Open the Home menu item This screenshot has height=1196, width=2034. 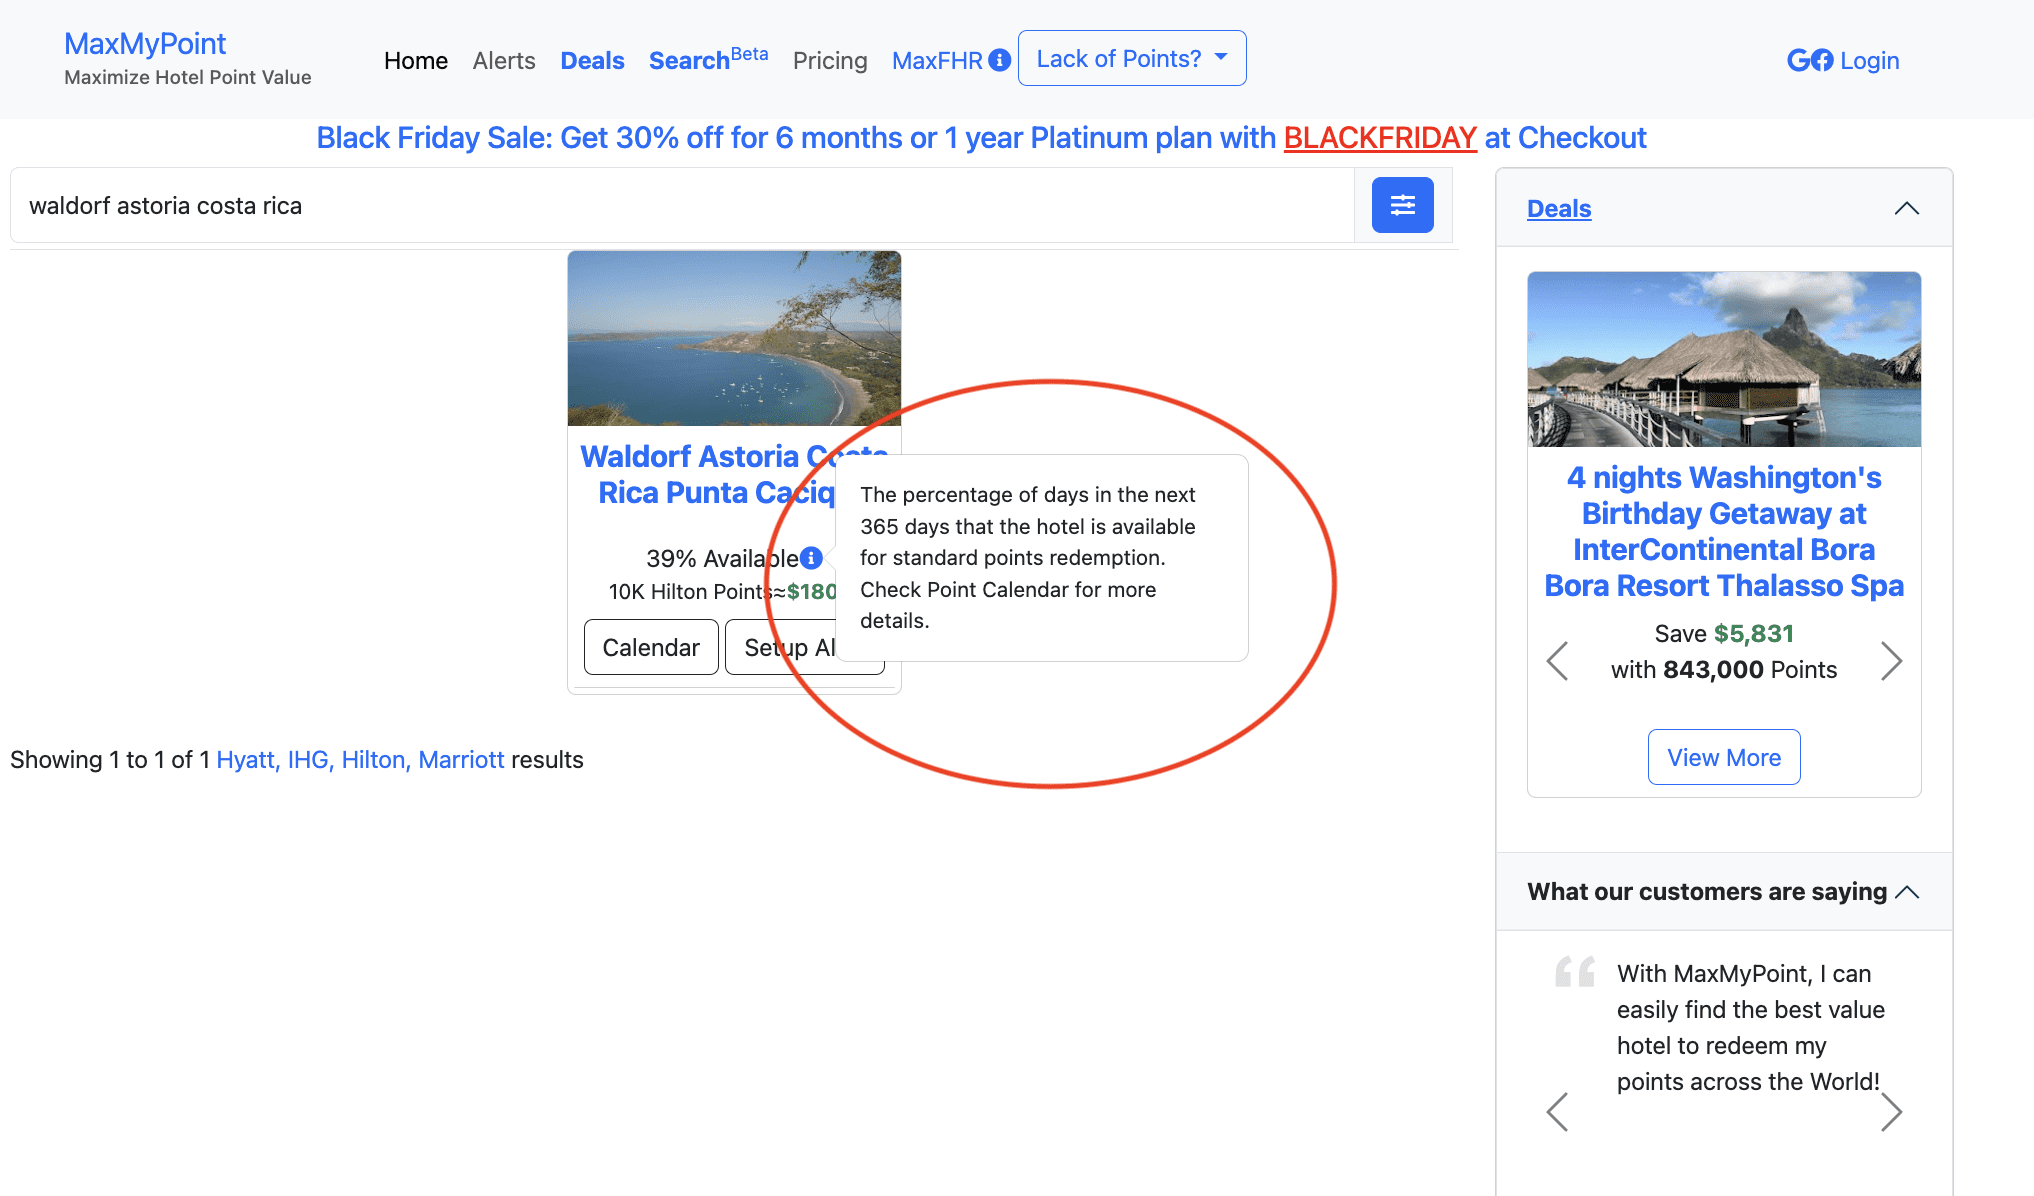coord(416,61)
